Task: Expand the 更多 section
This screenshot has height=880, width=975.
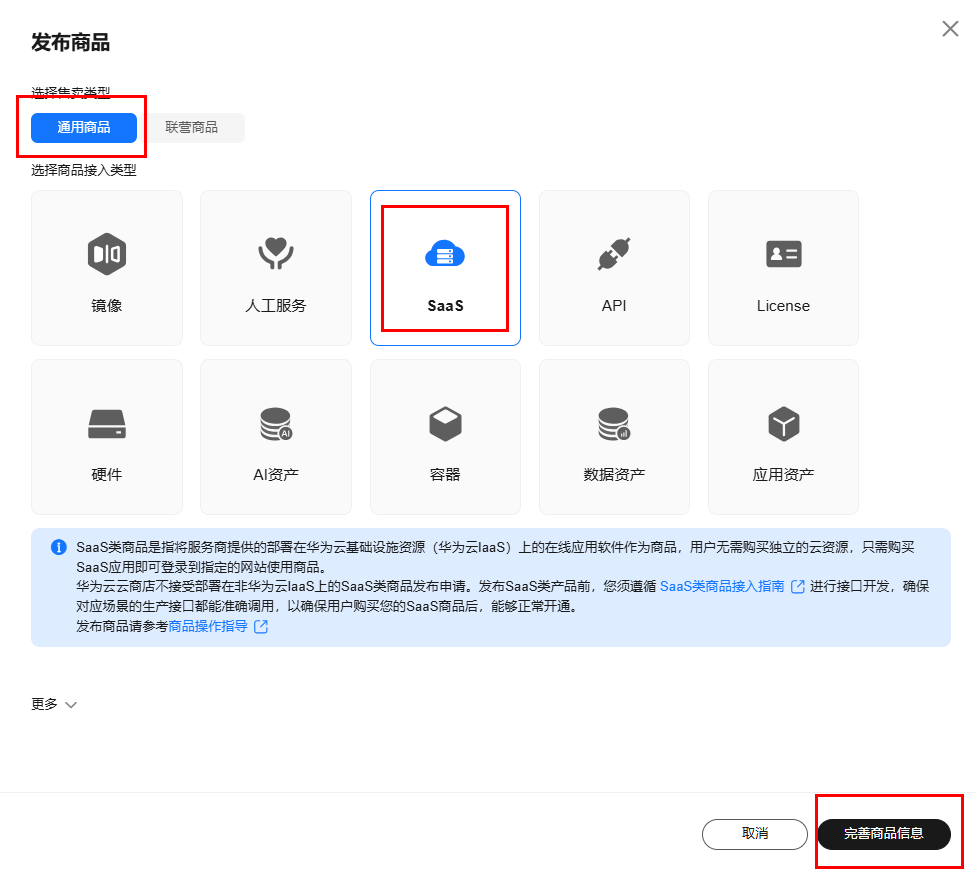Action: pos(45,704)
